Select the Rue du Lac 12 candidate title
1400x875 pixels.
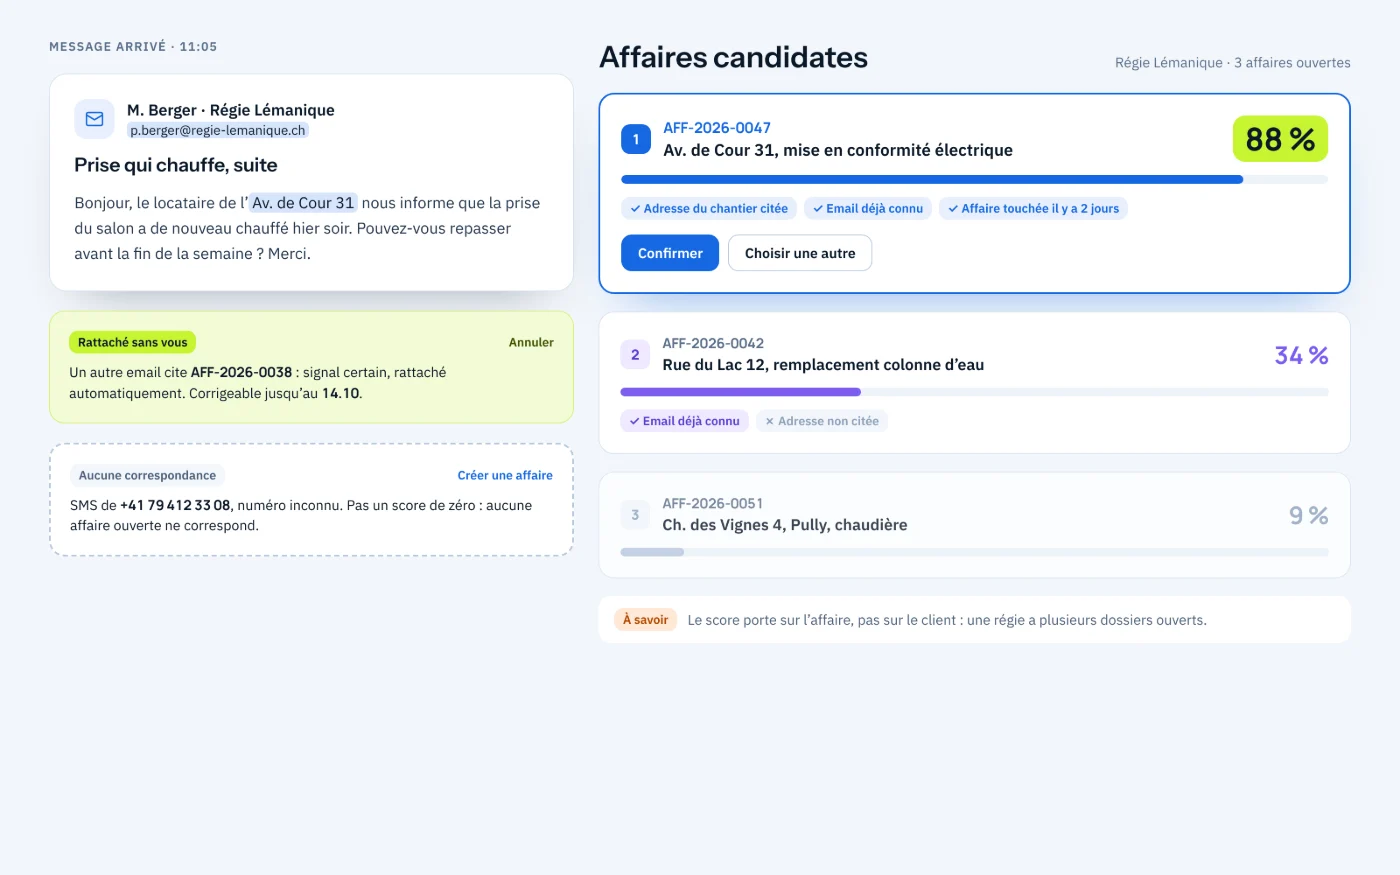(x=823, y=365)
